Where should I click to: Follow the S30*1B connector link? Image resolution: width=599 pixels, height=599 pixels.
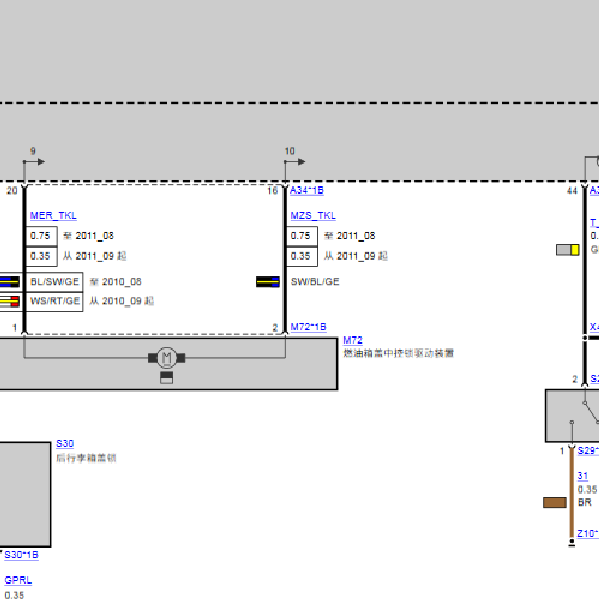click(21, 555)
